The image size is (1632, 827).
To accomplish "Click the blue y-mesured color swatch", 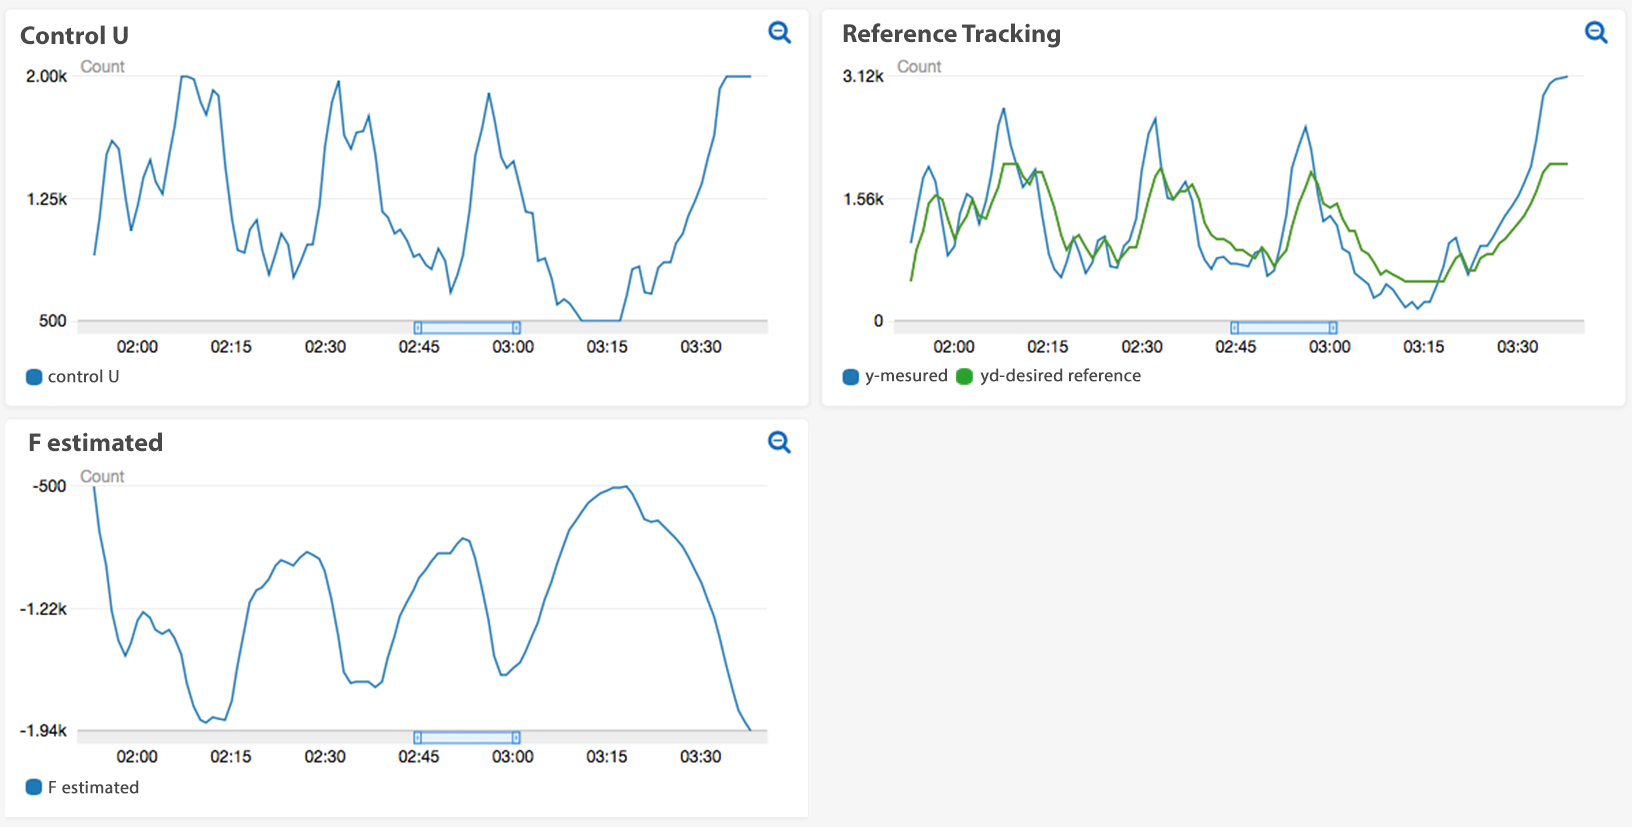I will click(x=851, y=376).
